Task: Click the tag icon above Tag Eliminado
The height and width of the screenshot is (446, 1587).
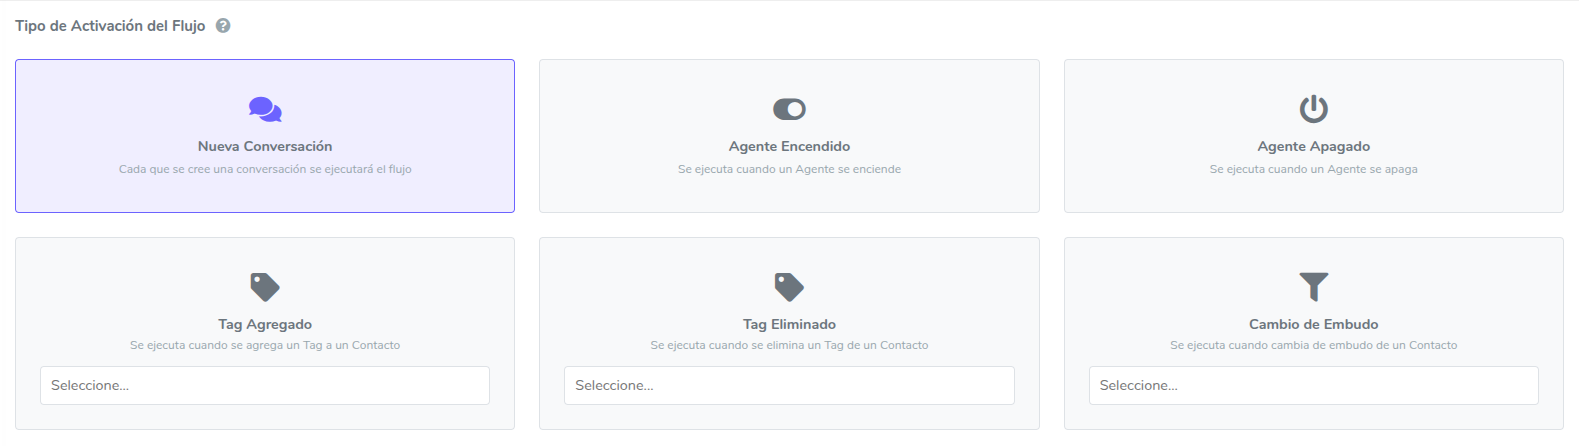Action: [x=789, y=287]
